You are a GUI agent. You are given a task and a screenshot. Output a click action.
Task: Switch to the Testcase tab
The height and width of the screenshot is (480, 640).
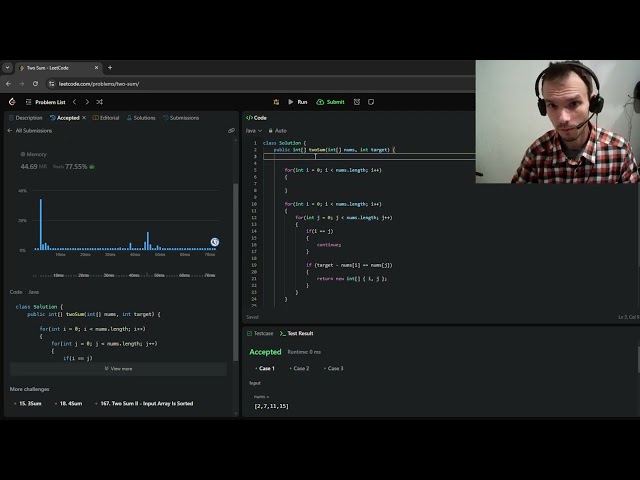coord(260,333)
